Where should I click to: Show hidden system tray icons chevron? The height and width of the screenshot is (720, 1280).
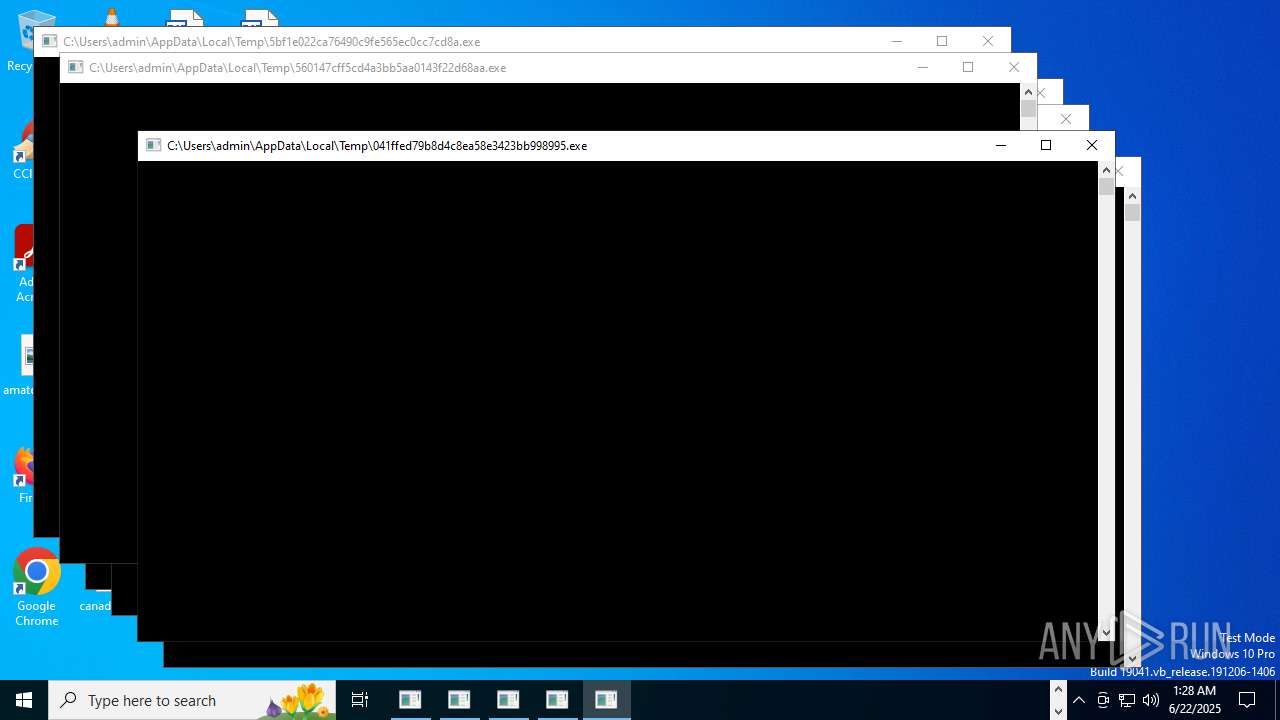coord(1079,700)
